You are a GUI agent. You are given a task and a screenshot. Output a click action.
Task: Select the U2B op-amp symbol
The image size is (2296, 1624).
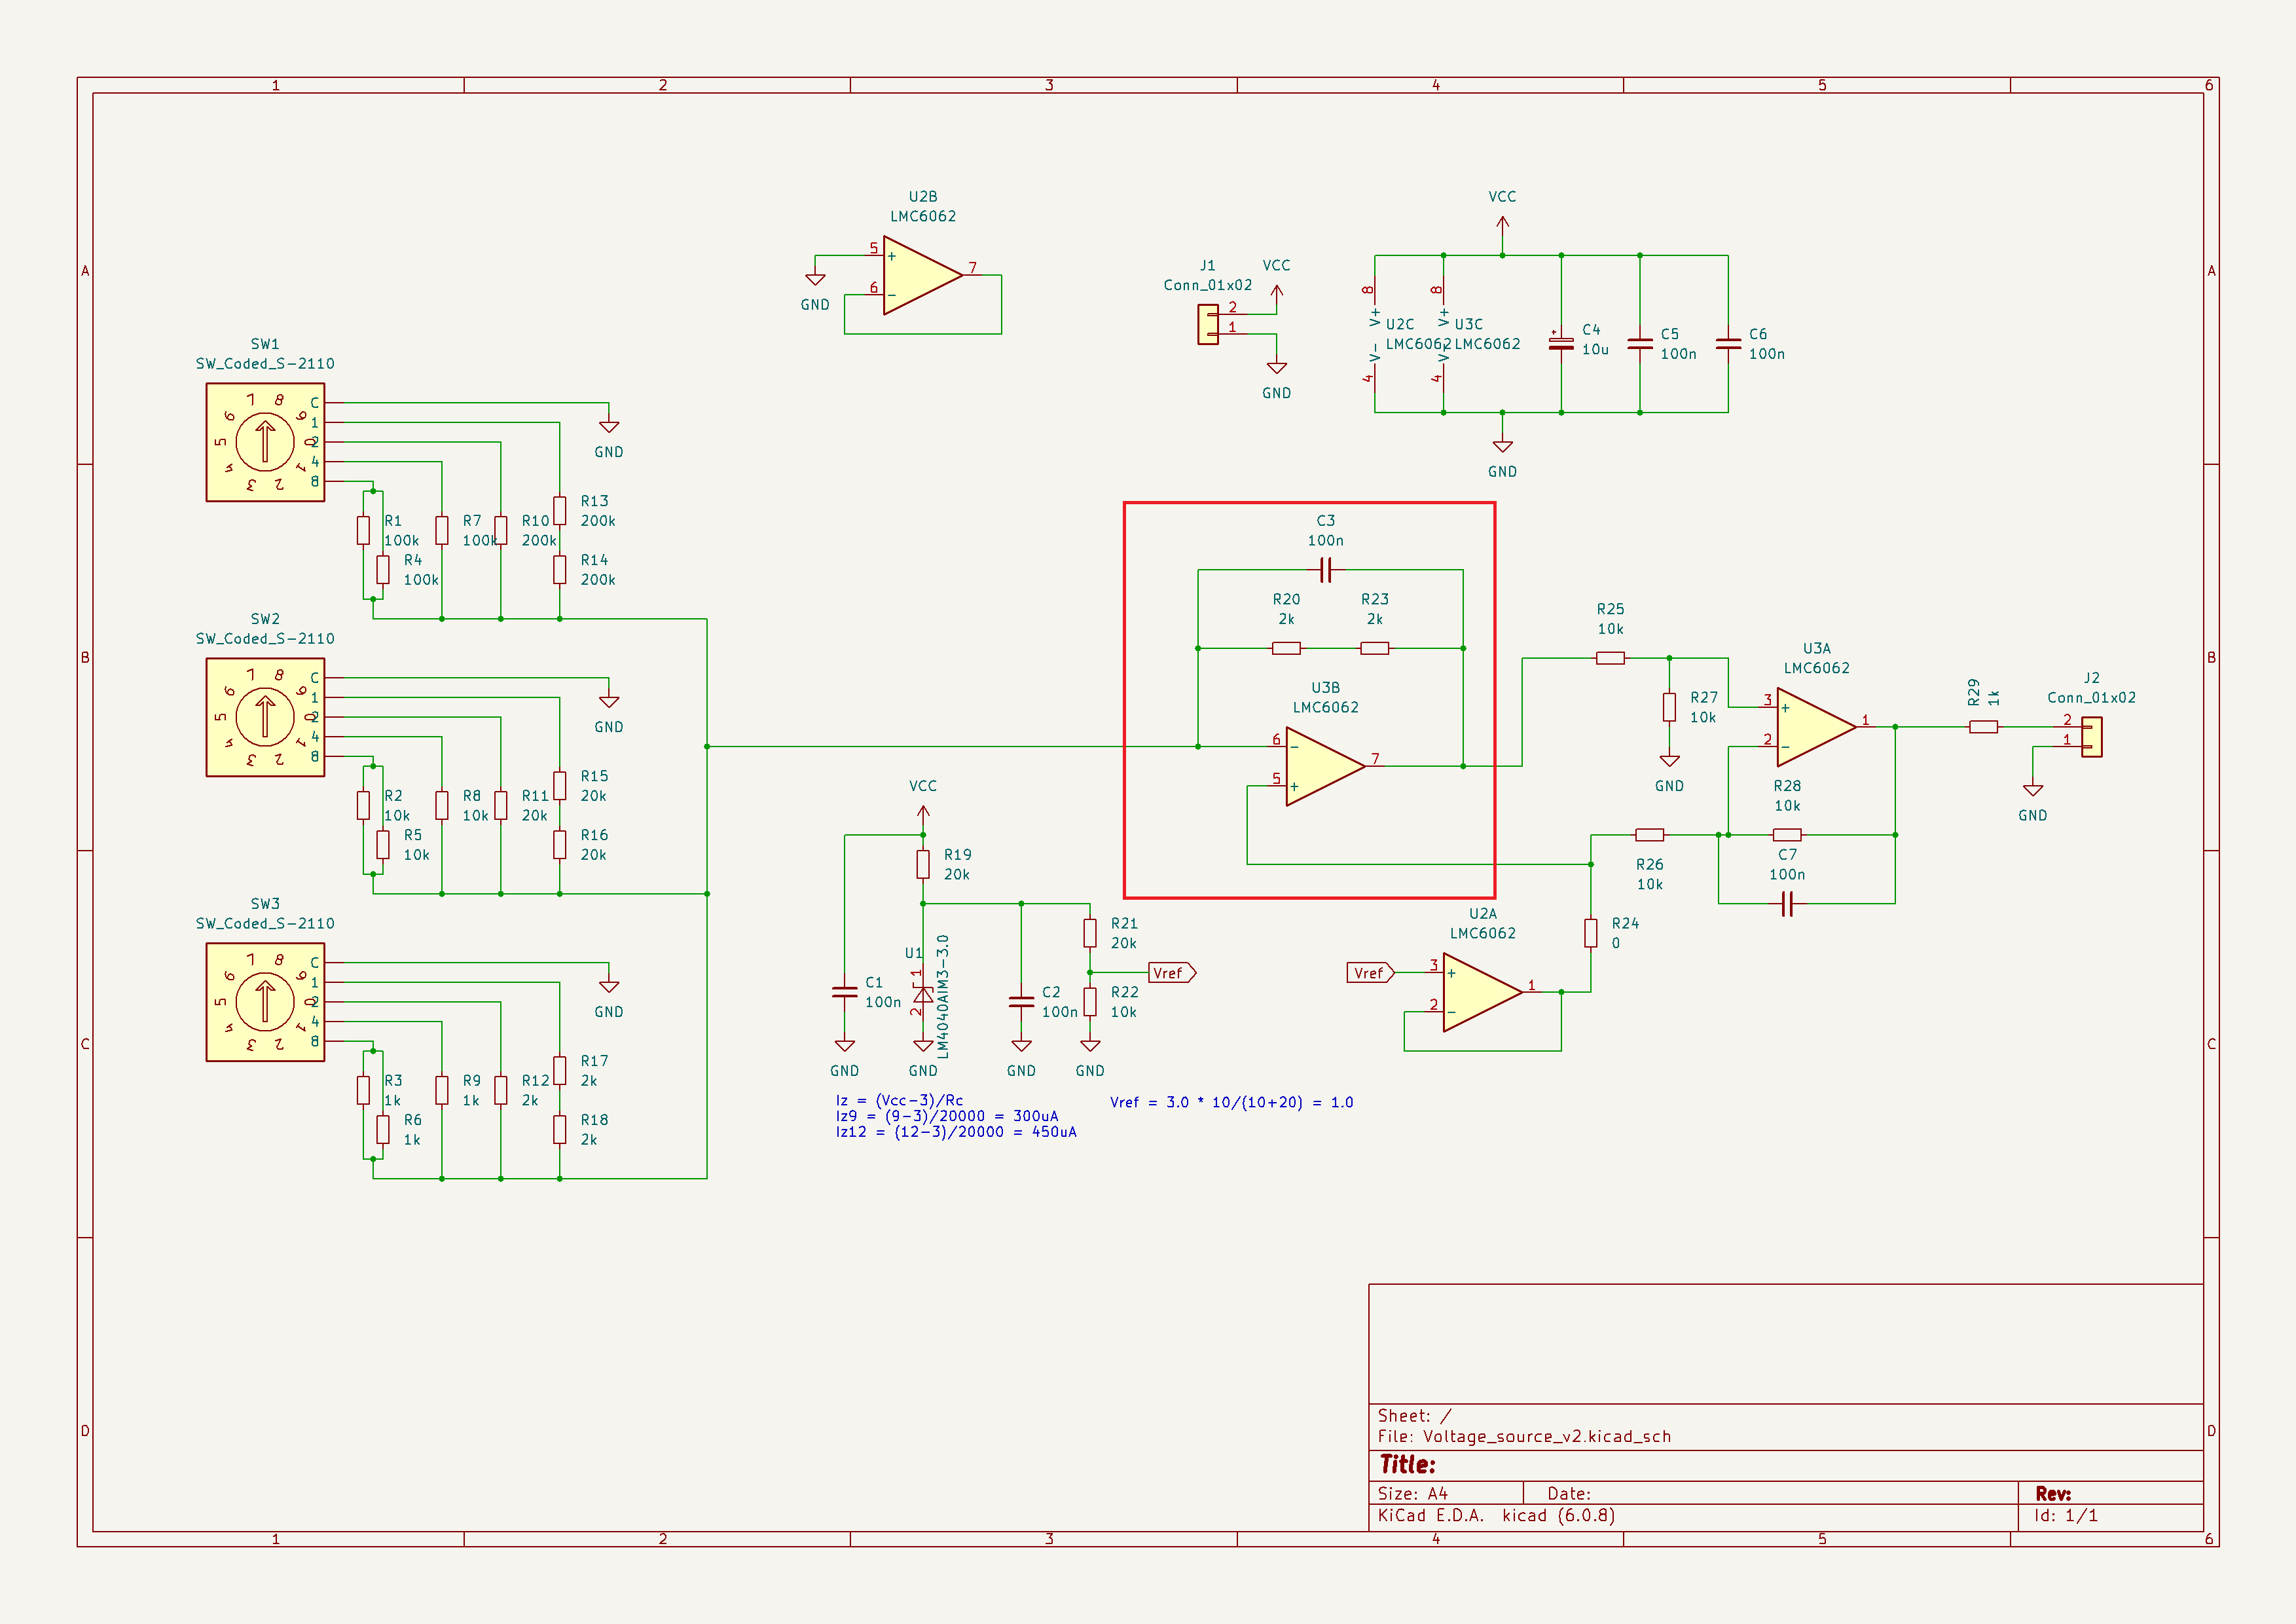pos(922,275)
